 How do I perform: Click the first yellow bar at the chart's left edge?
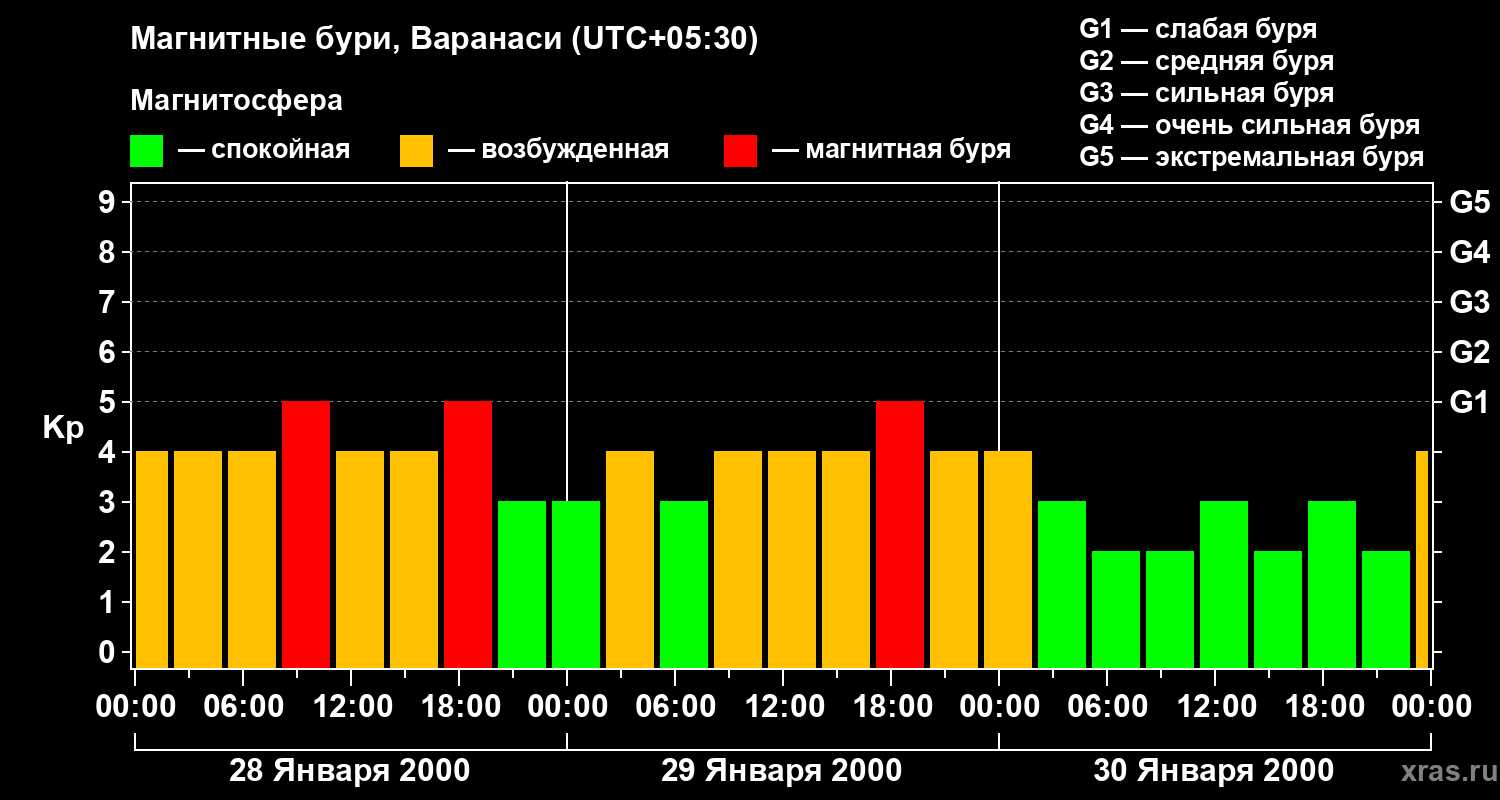152,560
